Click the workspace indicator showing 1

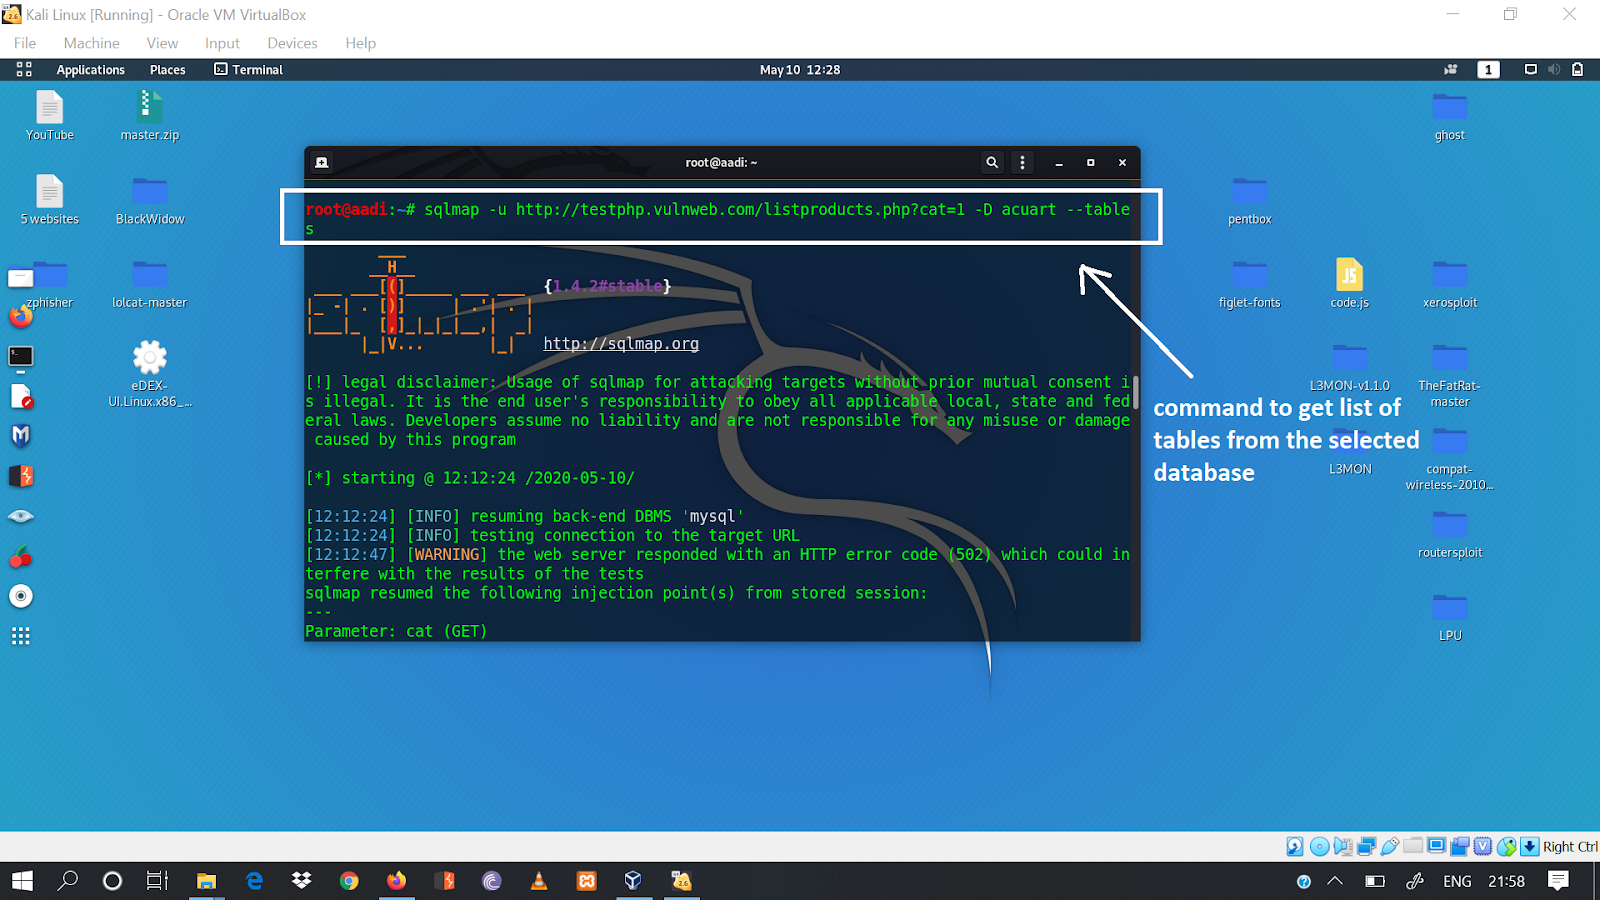coord(1489,69)
